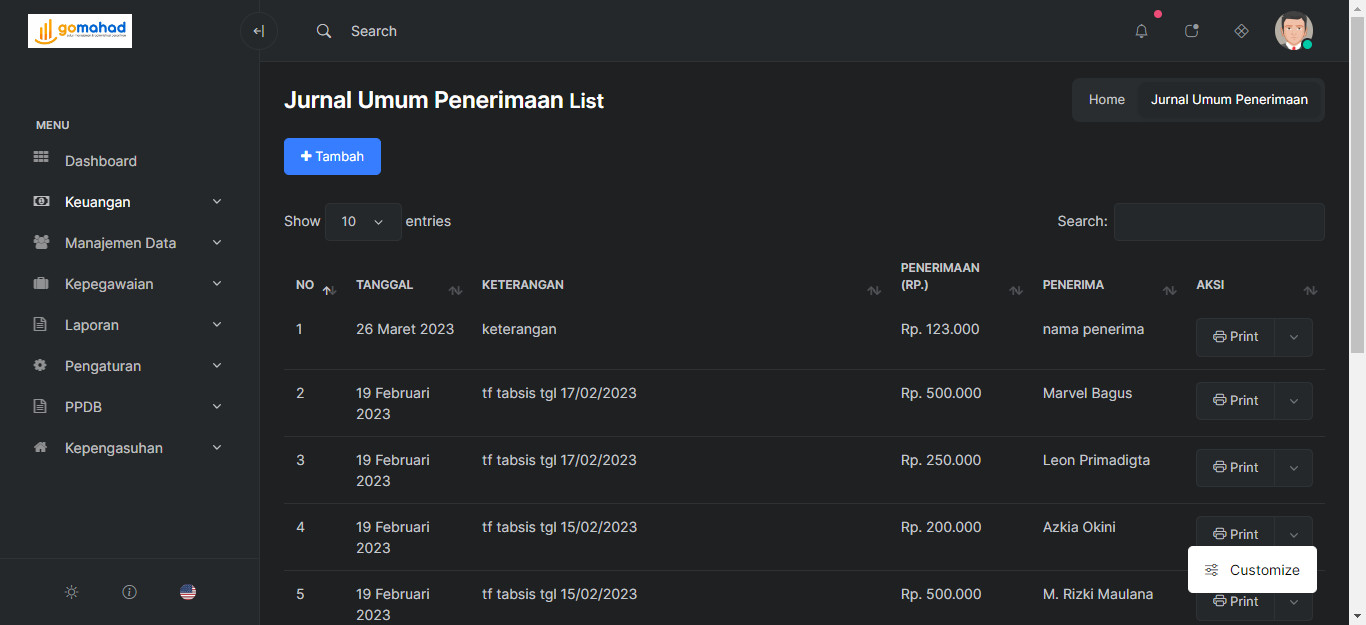Click the Tambah button
Viewport: 1366px width, 625px height.
pyautogui.click(x=332, y=157)
